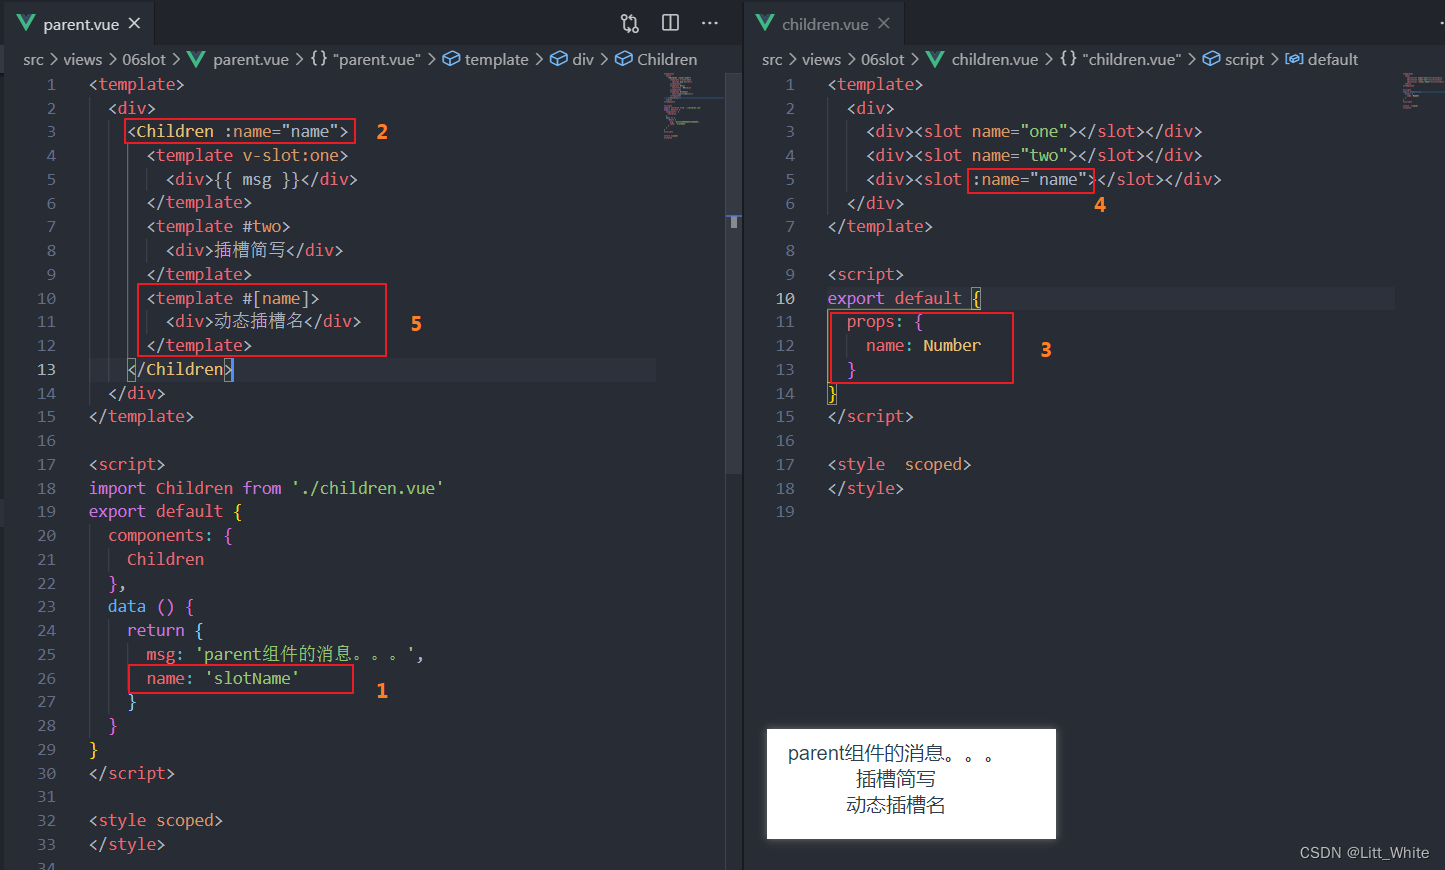This screenshot has height=870, width=1445.
Task: Select src in the left editor breadcrumb
Action: tap(34, 59)
